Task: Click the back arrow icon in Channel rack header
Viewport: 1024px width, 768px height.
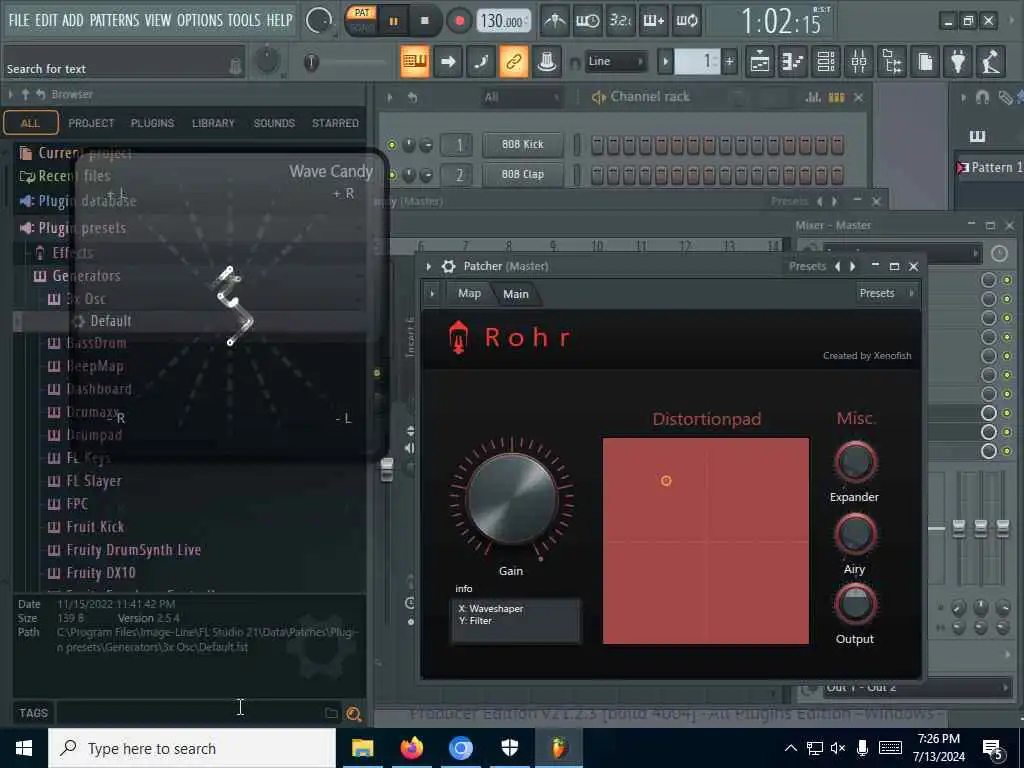Action: tap(412, 97)
